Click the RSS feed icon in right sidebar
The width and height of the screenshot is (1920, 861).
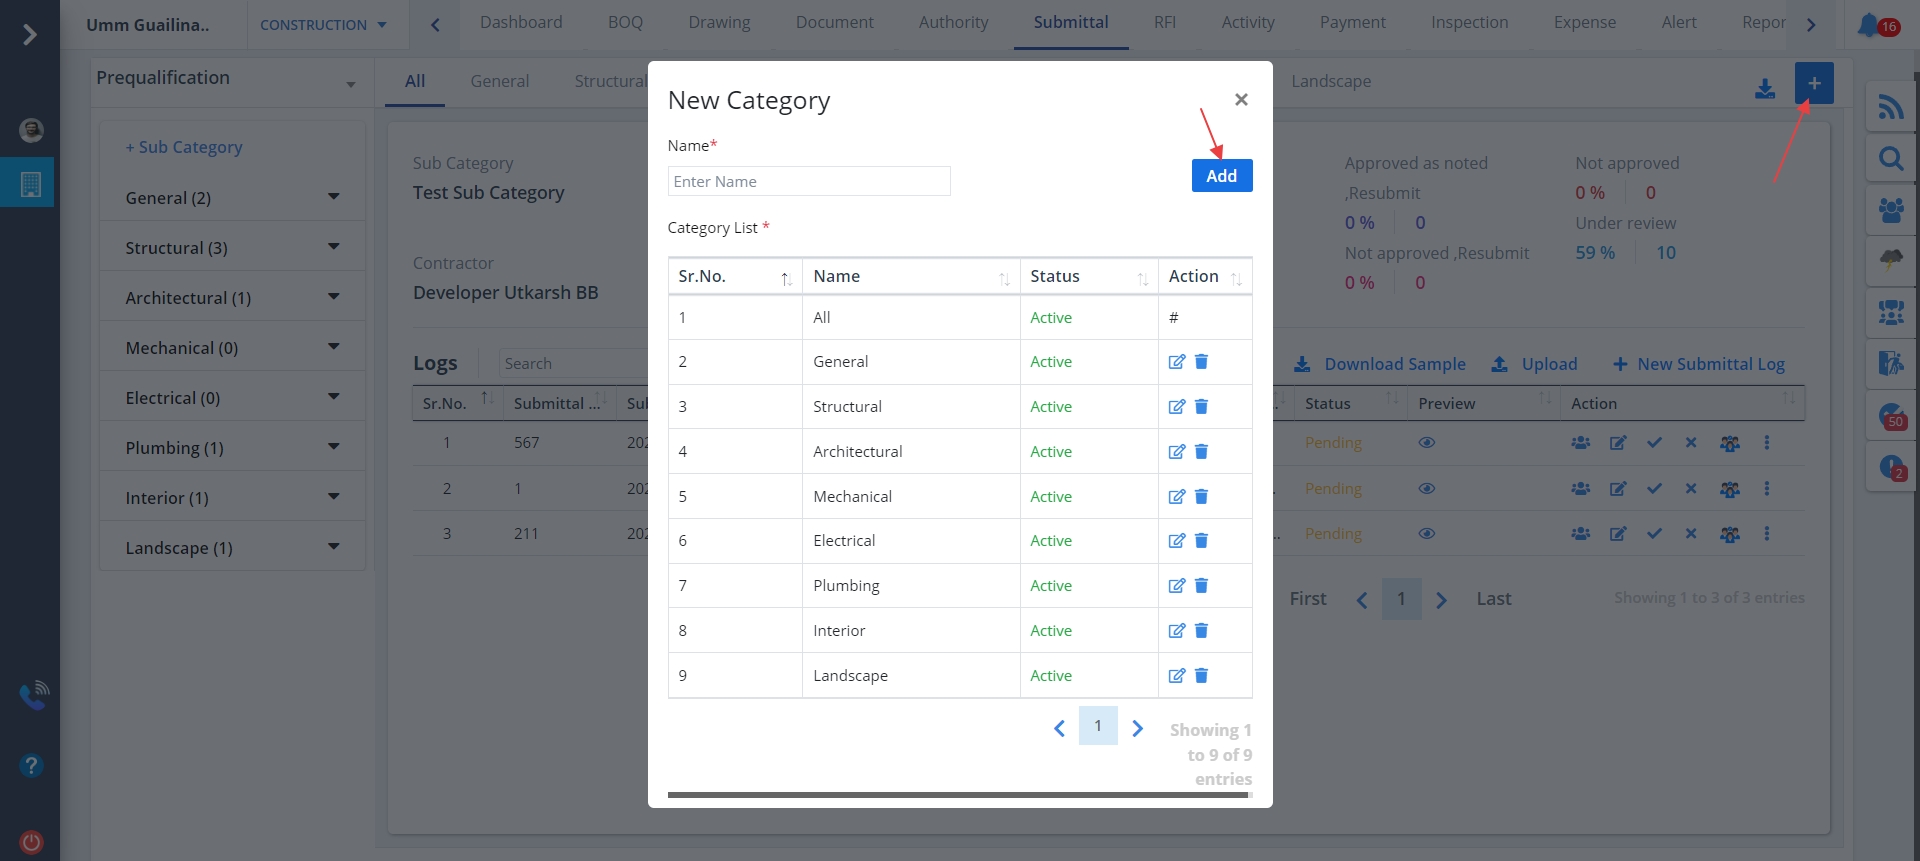click(x=1890, y=107)
